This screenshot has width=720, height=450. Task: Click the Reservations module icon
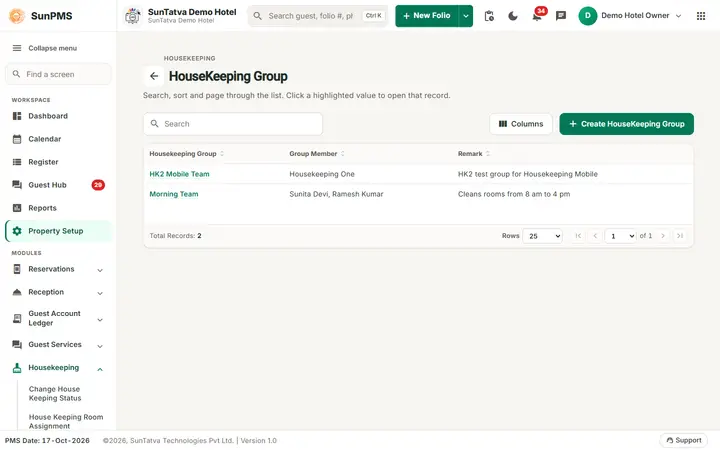[x=17, y=269]
